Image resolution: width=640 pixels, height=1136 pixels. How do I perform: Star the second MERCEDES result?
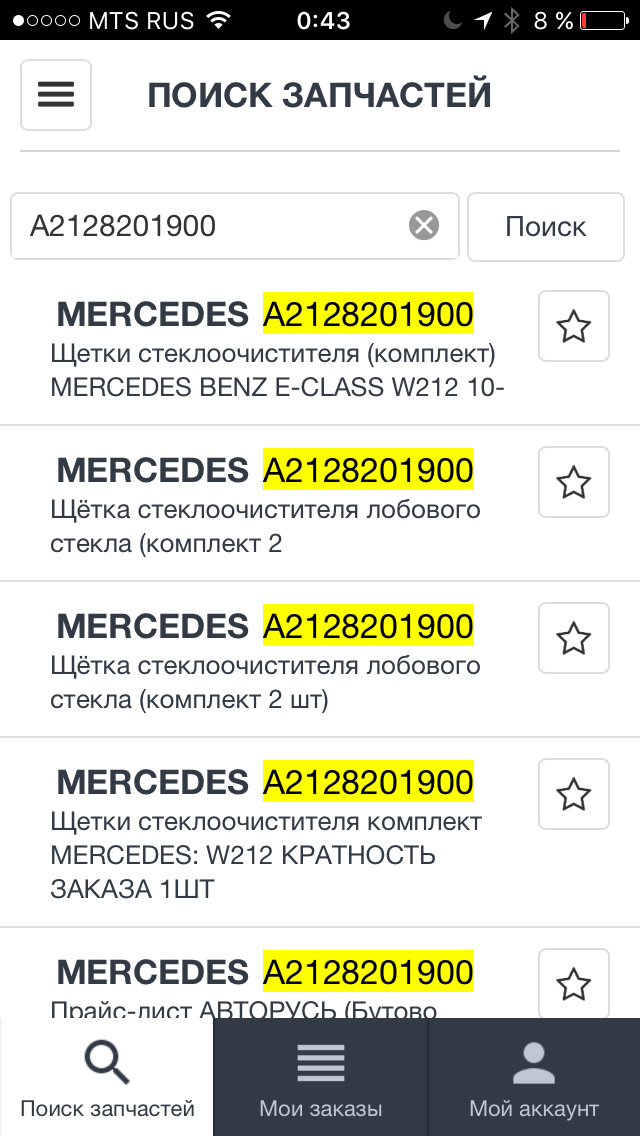[x=573, y=482]
